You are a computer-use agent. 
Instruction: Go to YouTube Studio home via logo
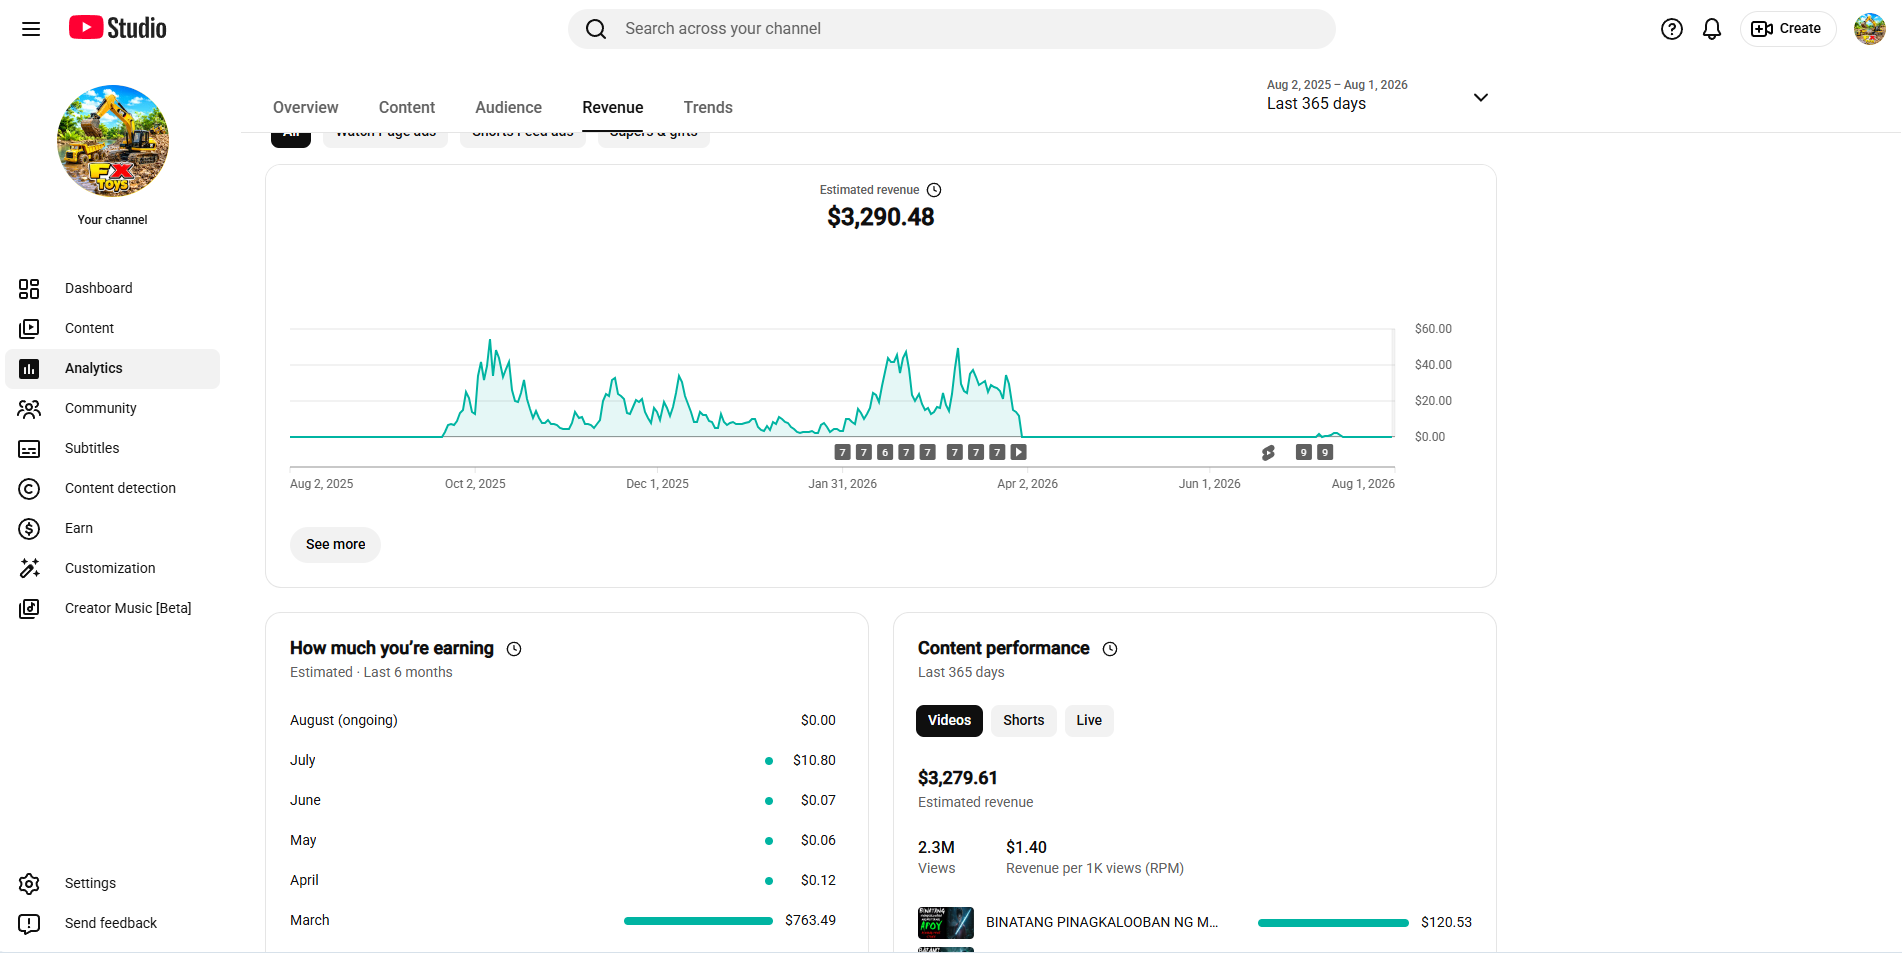118,28
